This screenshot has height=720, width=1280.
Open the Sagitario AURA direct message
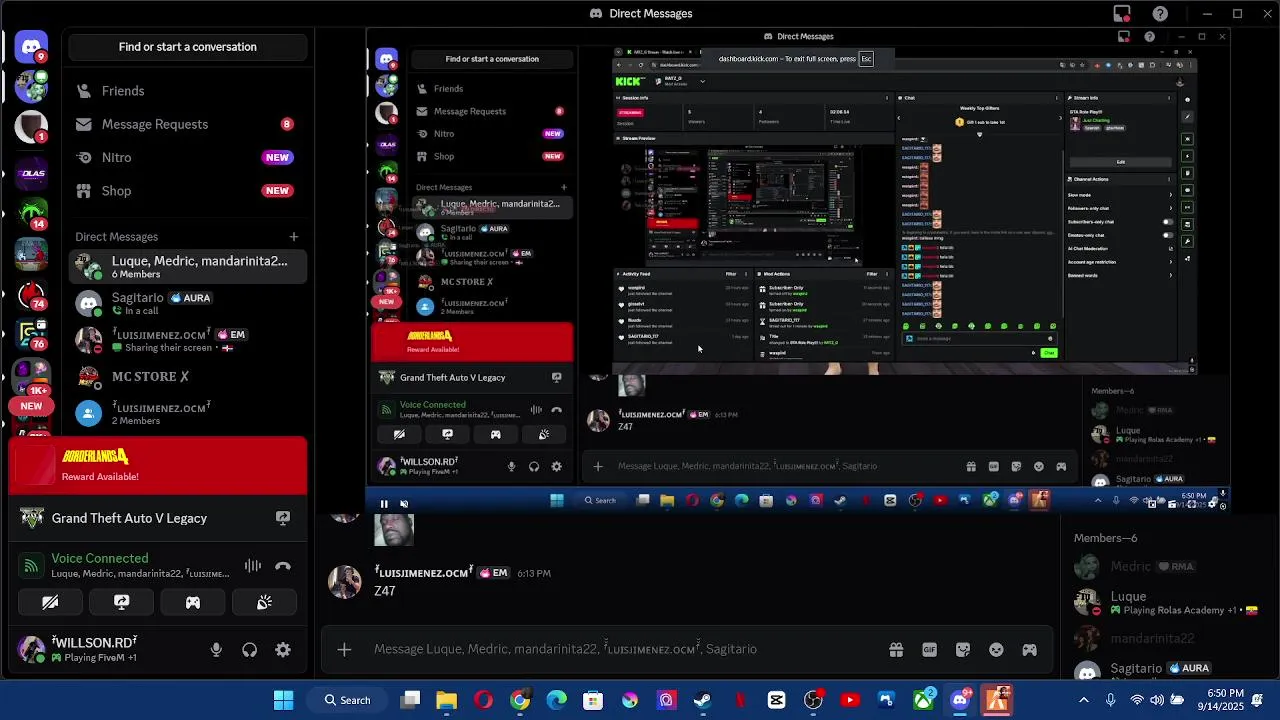pos(188,304)
